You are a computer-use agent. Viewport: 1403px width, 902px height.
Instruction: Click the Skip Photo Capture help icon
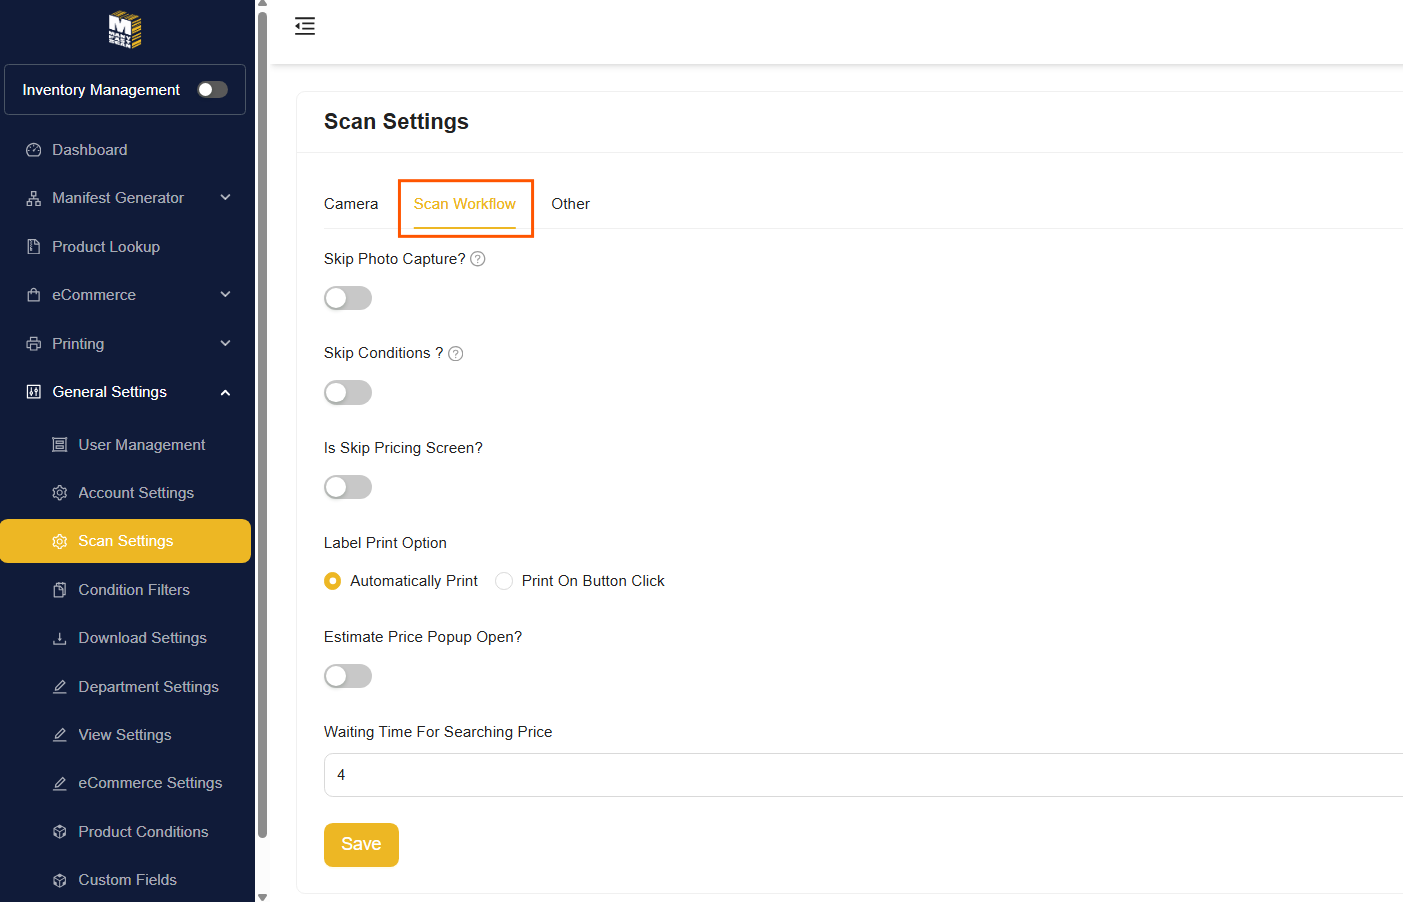[x=478, y=259]
